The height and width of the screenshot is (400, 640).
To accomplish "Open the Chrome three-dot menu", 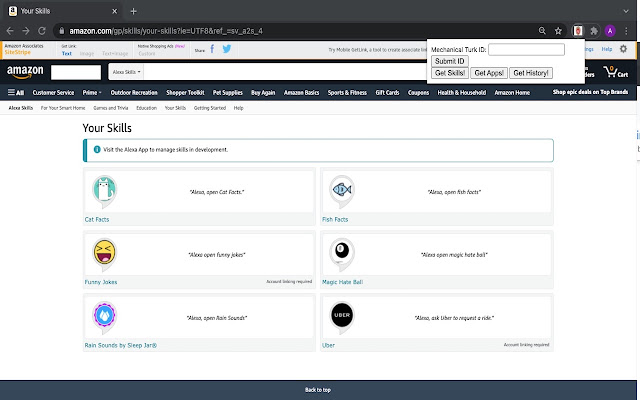I will [626, 31].
